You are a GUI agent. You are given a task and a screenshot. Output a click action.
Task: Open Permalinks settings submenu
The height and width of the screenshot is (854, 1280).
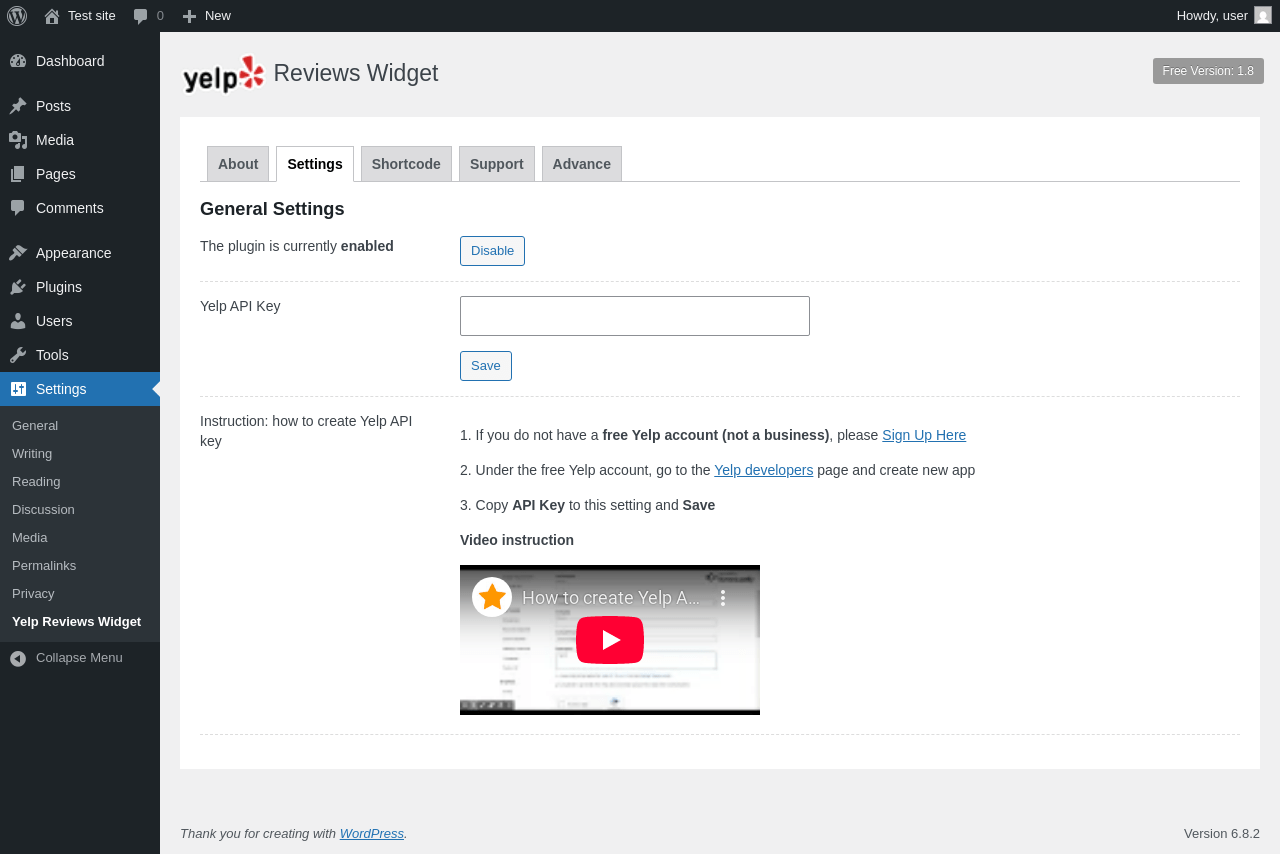click(44, 565)
